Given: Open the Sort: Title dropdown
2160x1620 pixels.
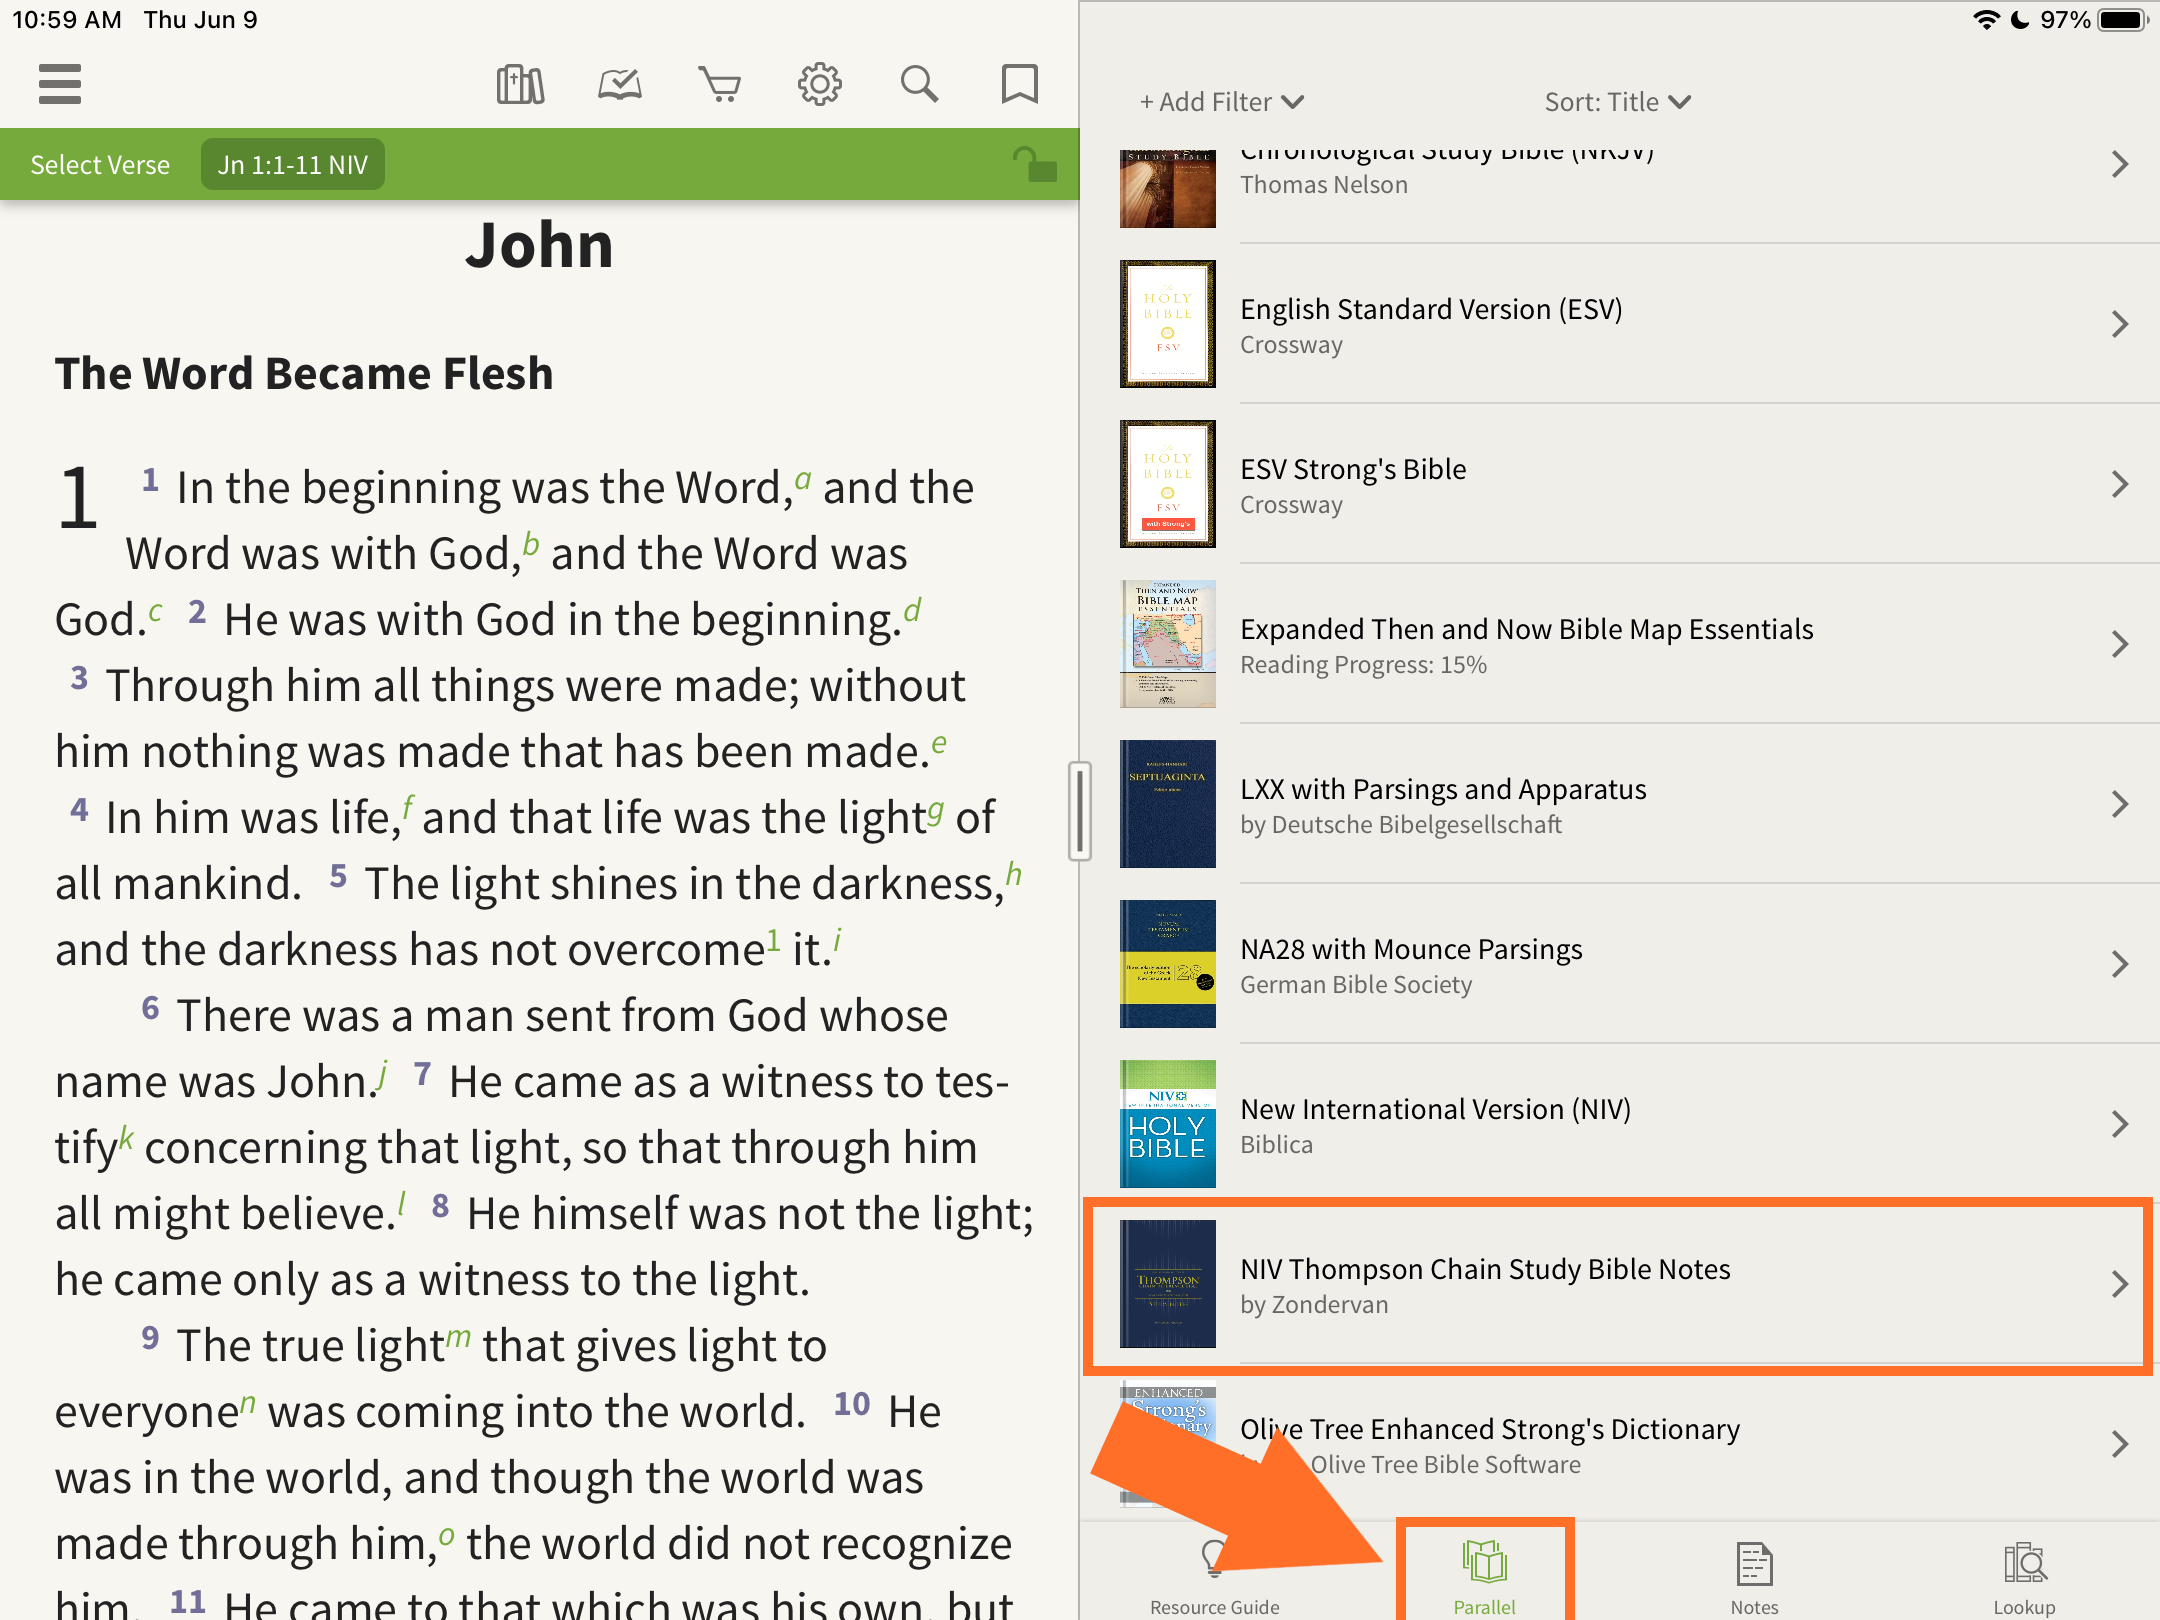Looking at the screenshot, I should pyautogui.click(x=1617, y=102).
